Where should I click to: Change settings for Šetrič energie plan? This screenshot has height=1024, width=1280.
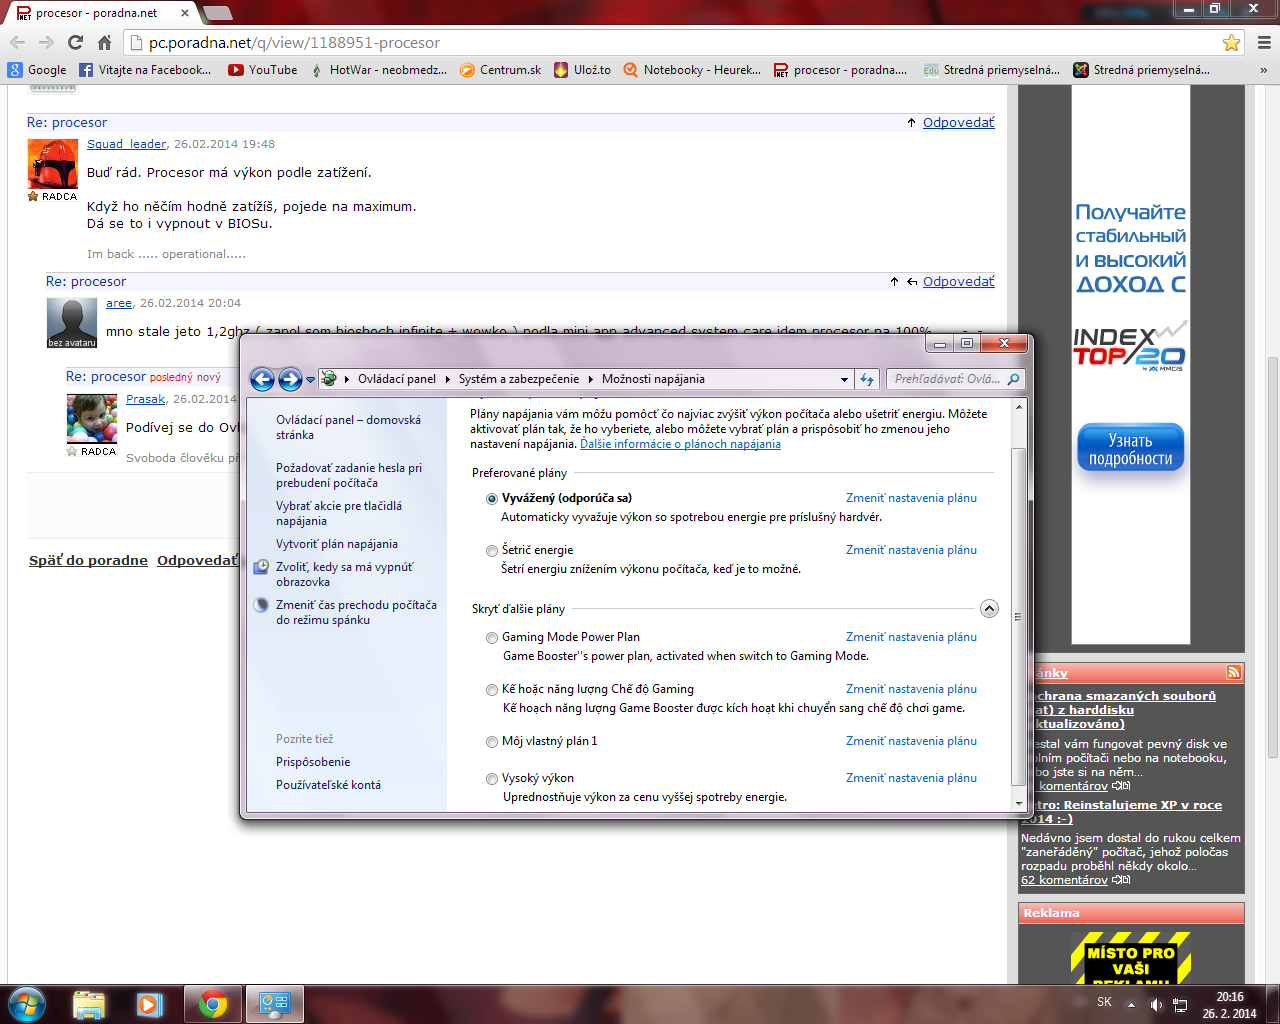coord(911,550)
